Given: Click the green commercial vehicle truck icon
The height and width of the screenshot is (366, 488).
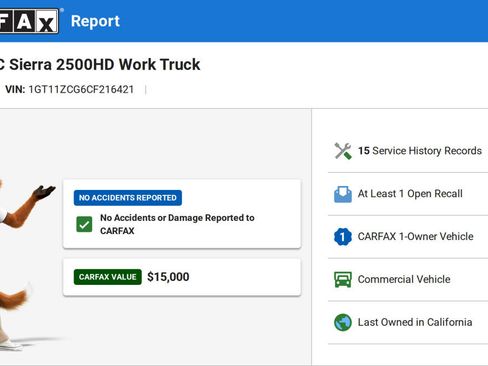Looking at the screenshot, I should tap(343, 279).
